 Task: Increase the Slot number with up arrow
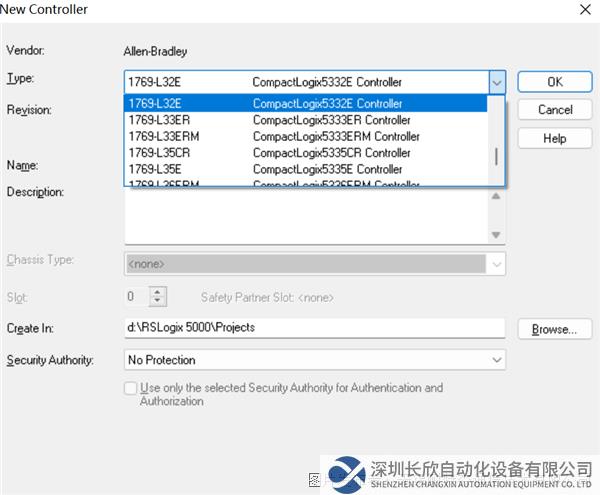pos(157,292)
